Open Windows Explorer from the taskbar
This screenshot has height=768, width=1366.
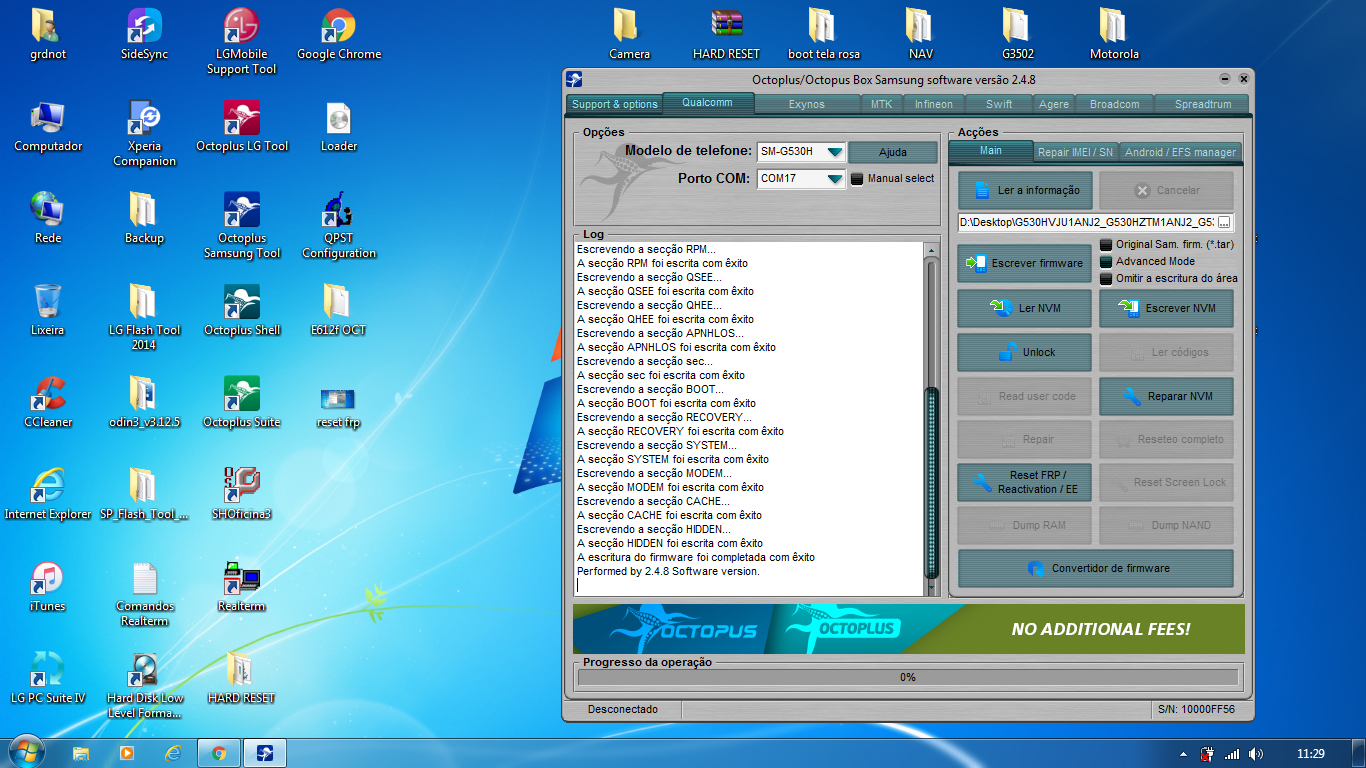coord(81,753)
